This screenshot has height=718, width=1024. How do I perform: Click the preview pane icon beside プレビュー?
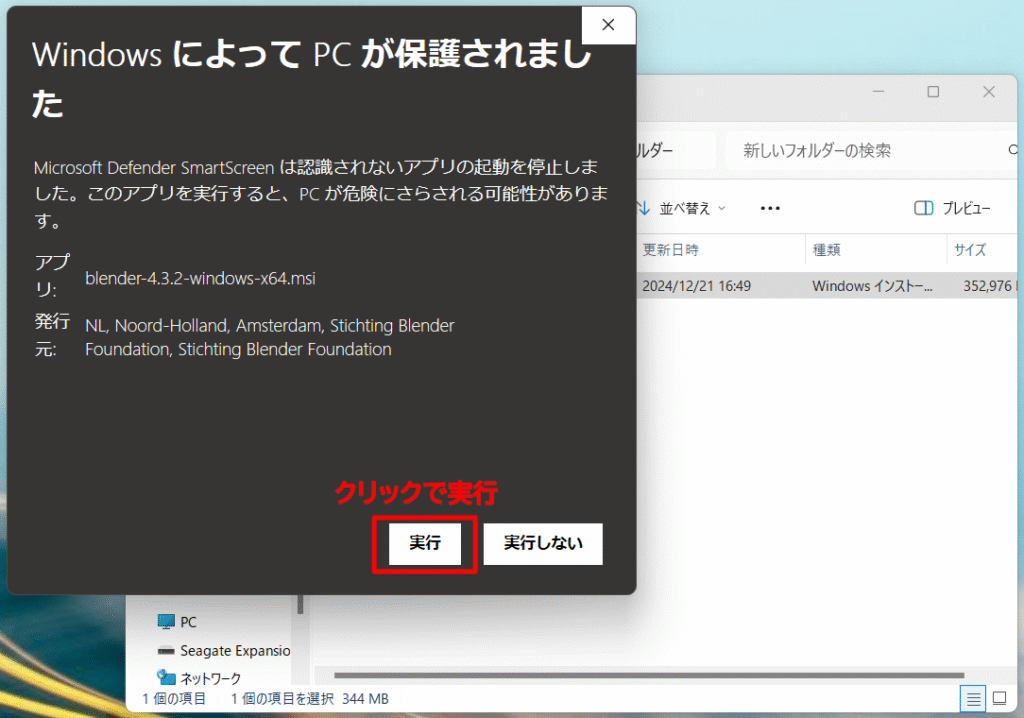pos(923,208)
